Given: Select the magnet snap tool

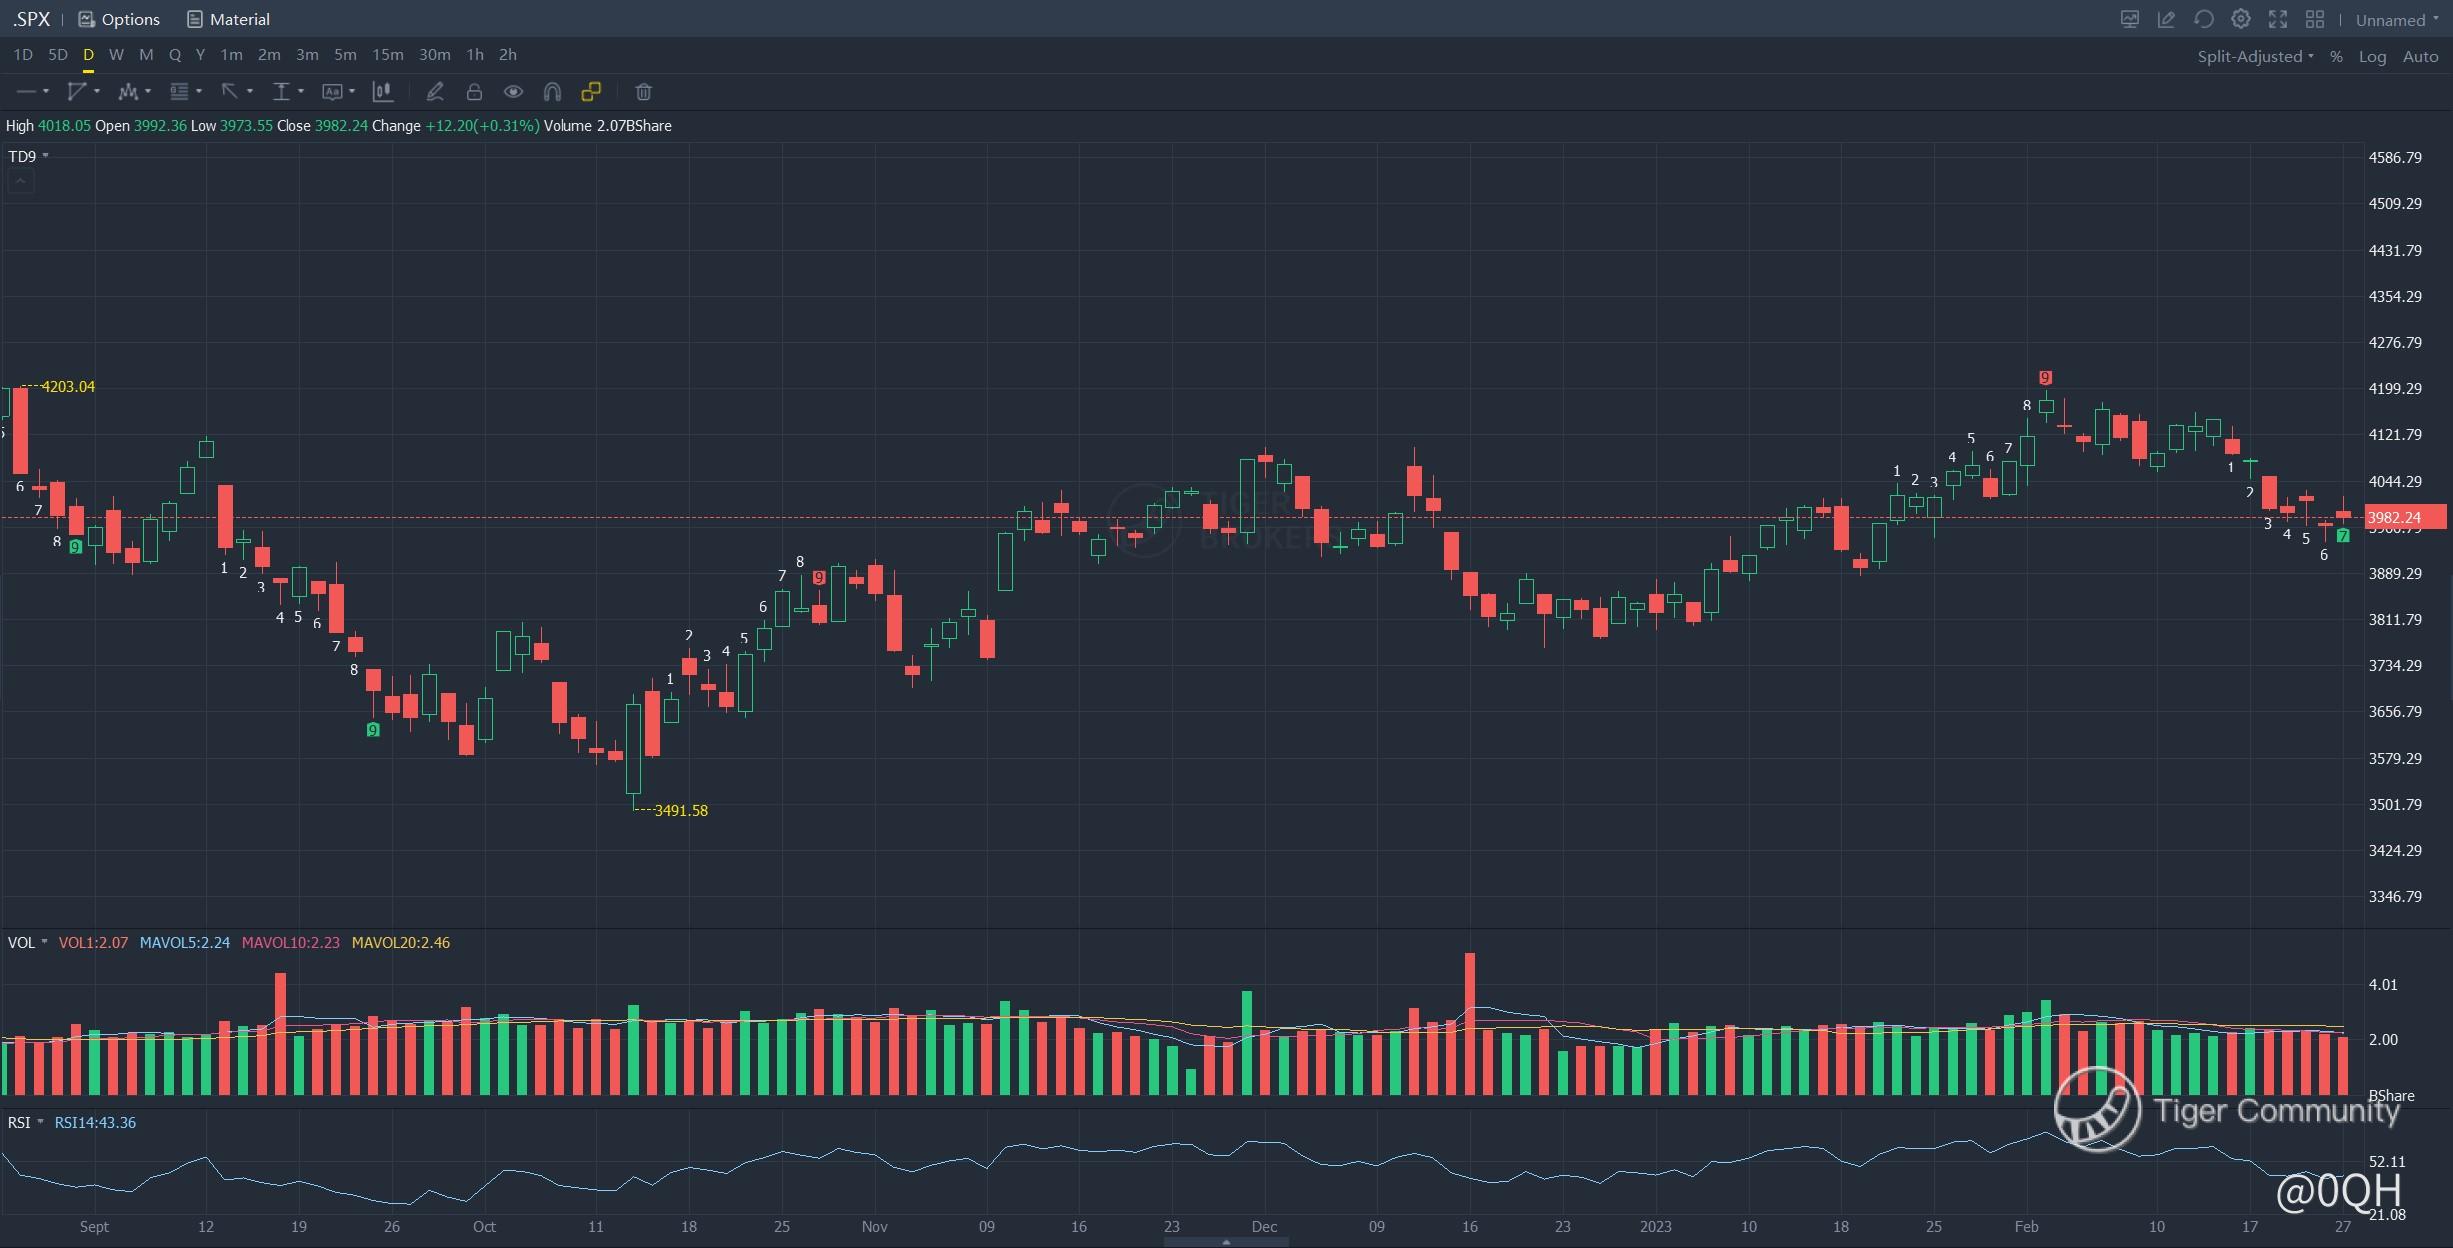Looking at the screenshot, I should [552, 92].
